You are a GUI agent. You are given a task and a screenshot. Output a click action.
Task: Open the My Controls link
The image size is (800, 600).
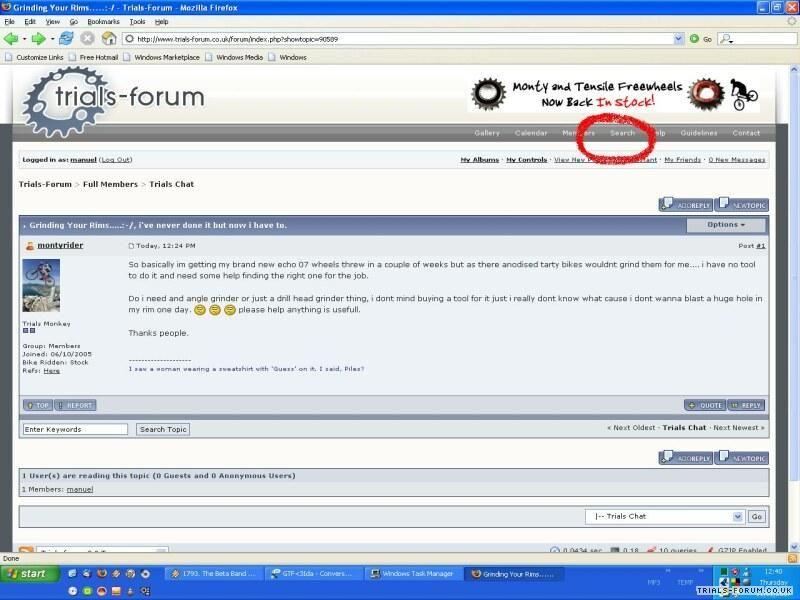527,160
